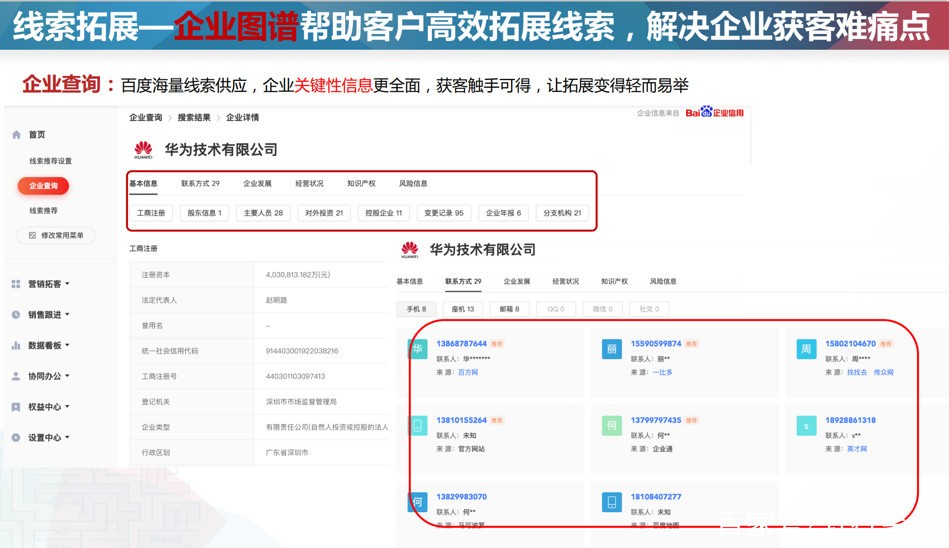The height and width of the screenshot is (548, 949).
Task: Select the 股东信息 1 button
Action: pyautogui.click(x=205, y=213)
